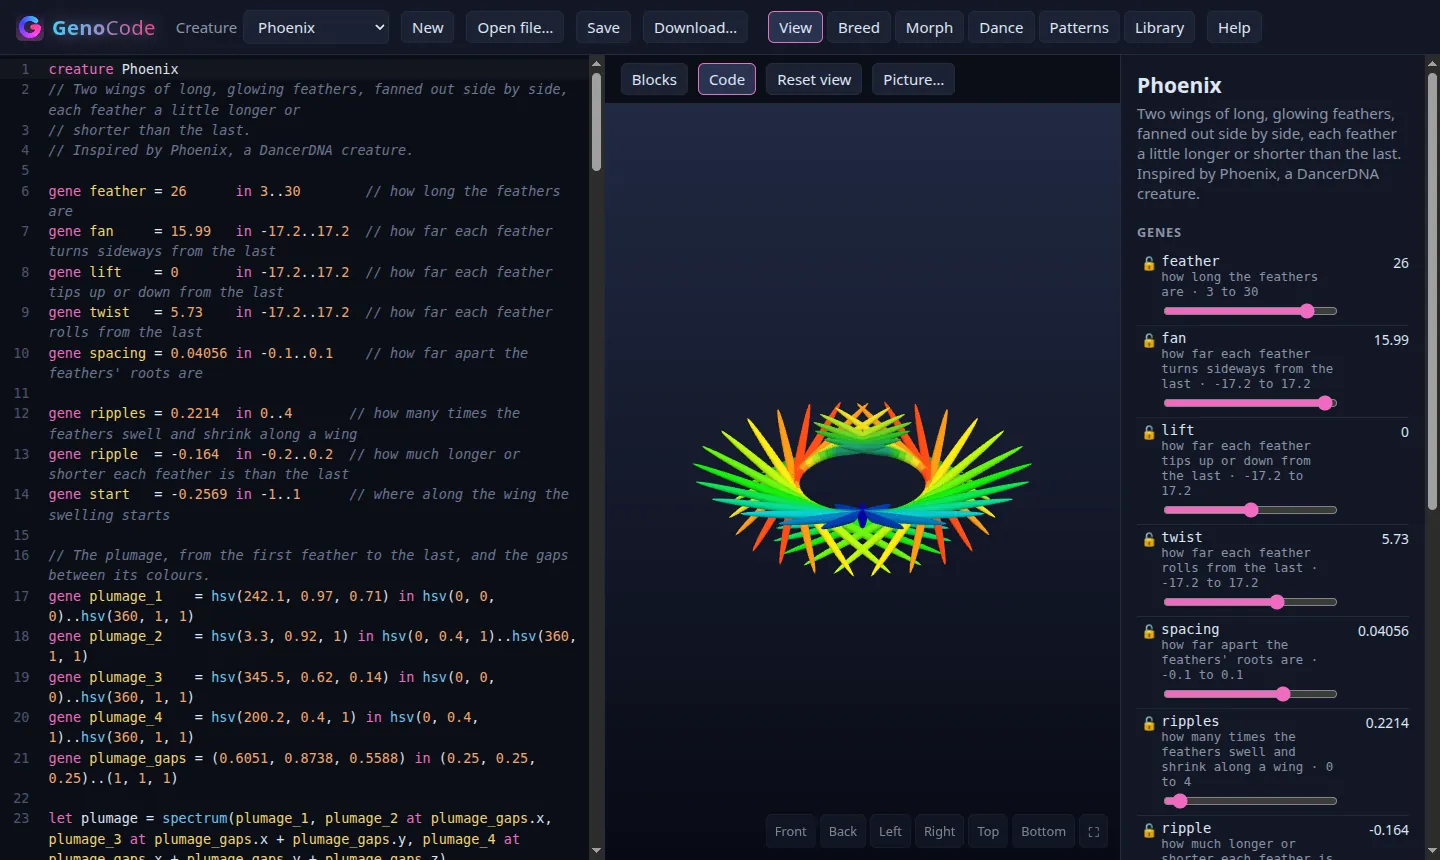Screen dimensions: 1440x860
Task: Save the current creature
Action: pyautogui.click(x=603, y=28)
